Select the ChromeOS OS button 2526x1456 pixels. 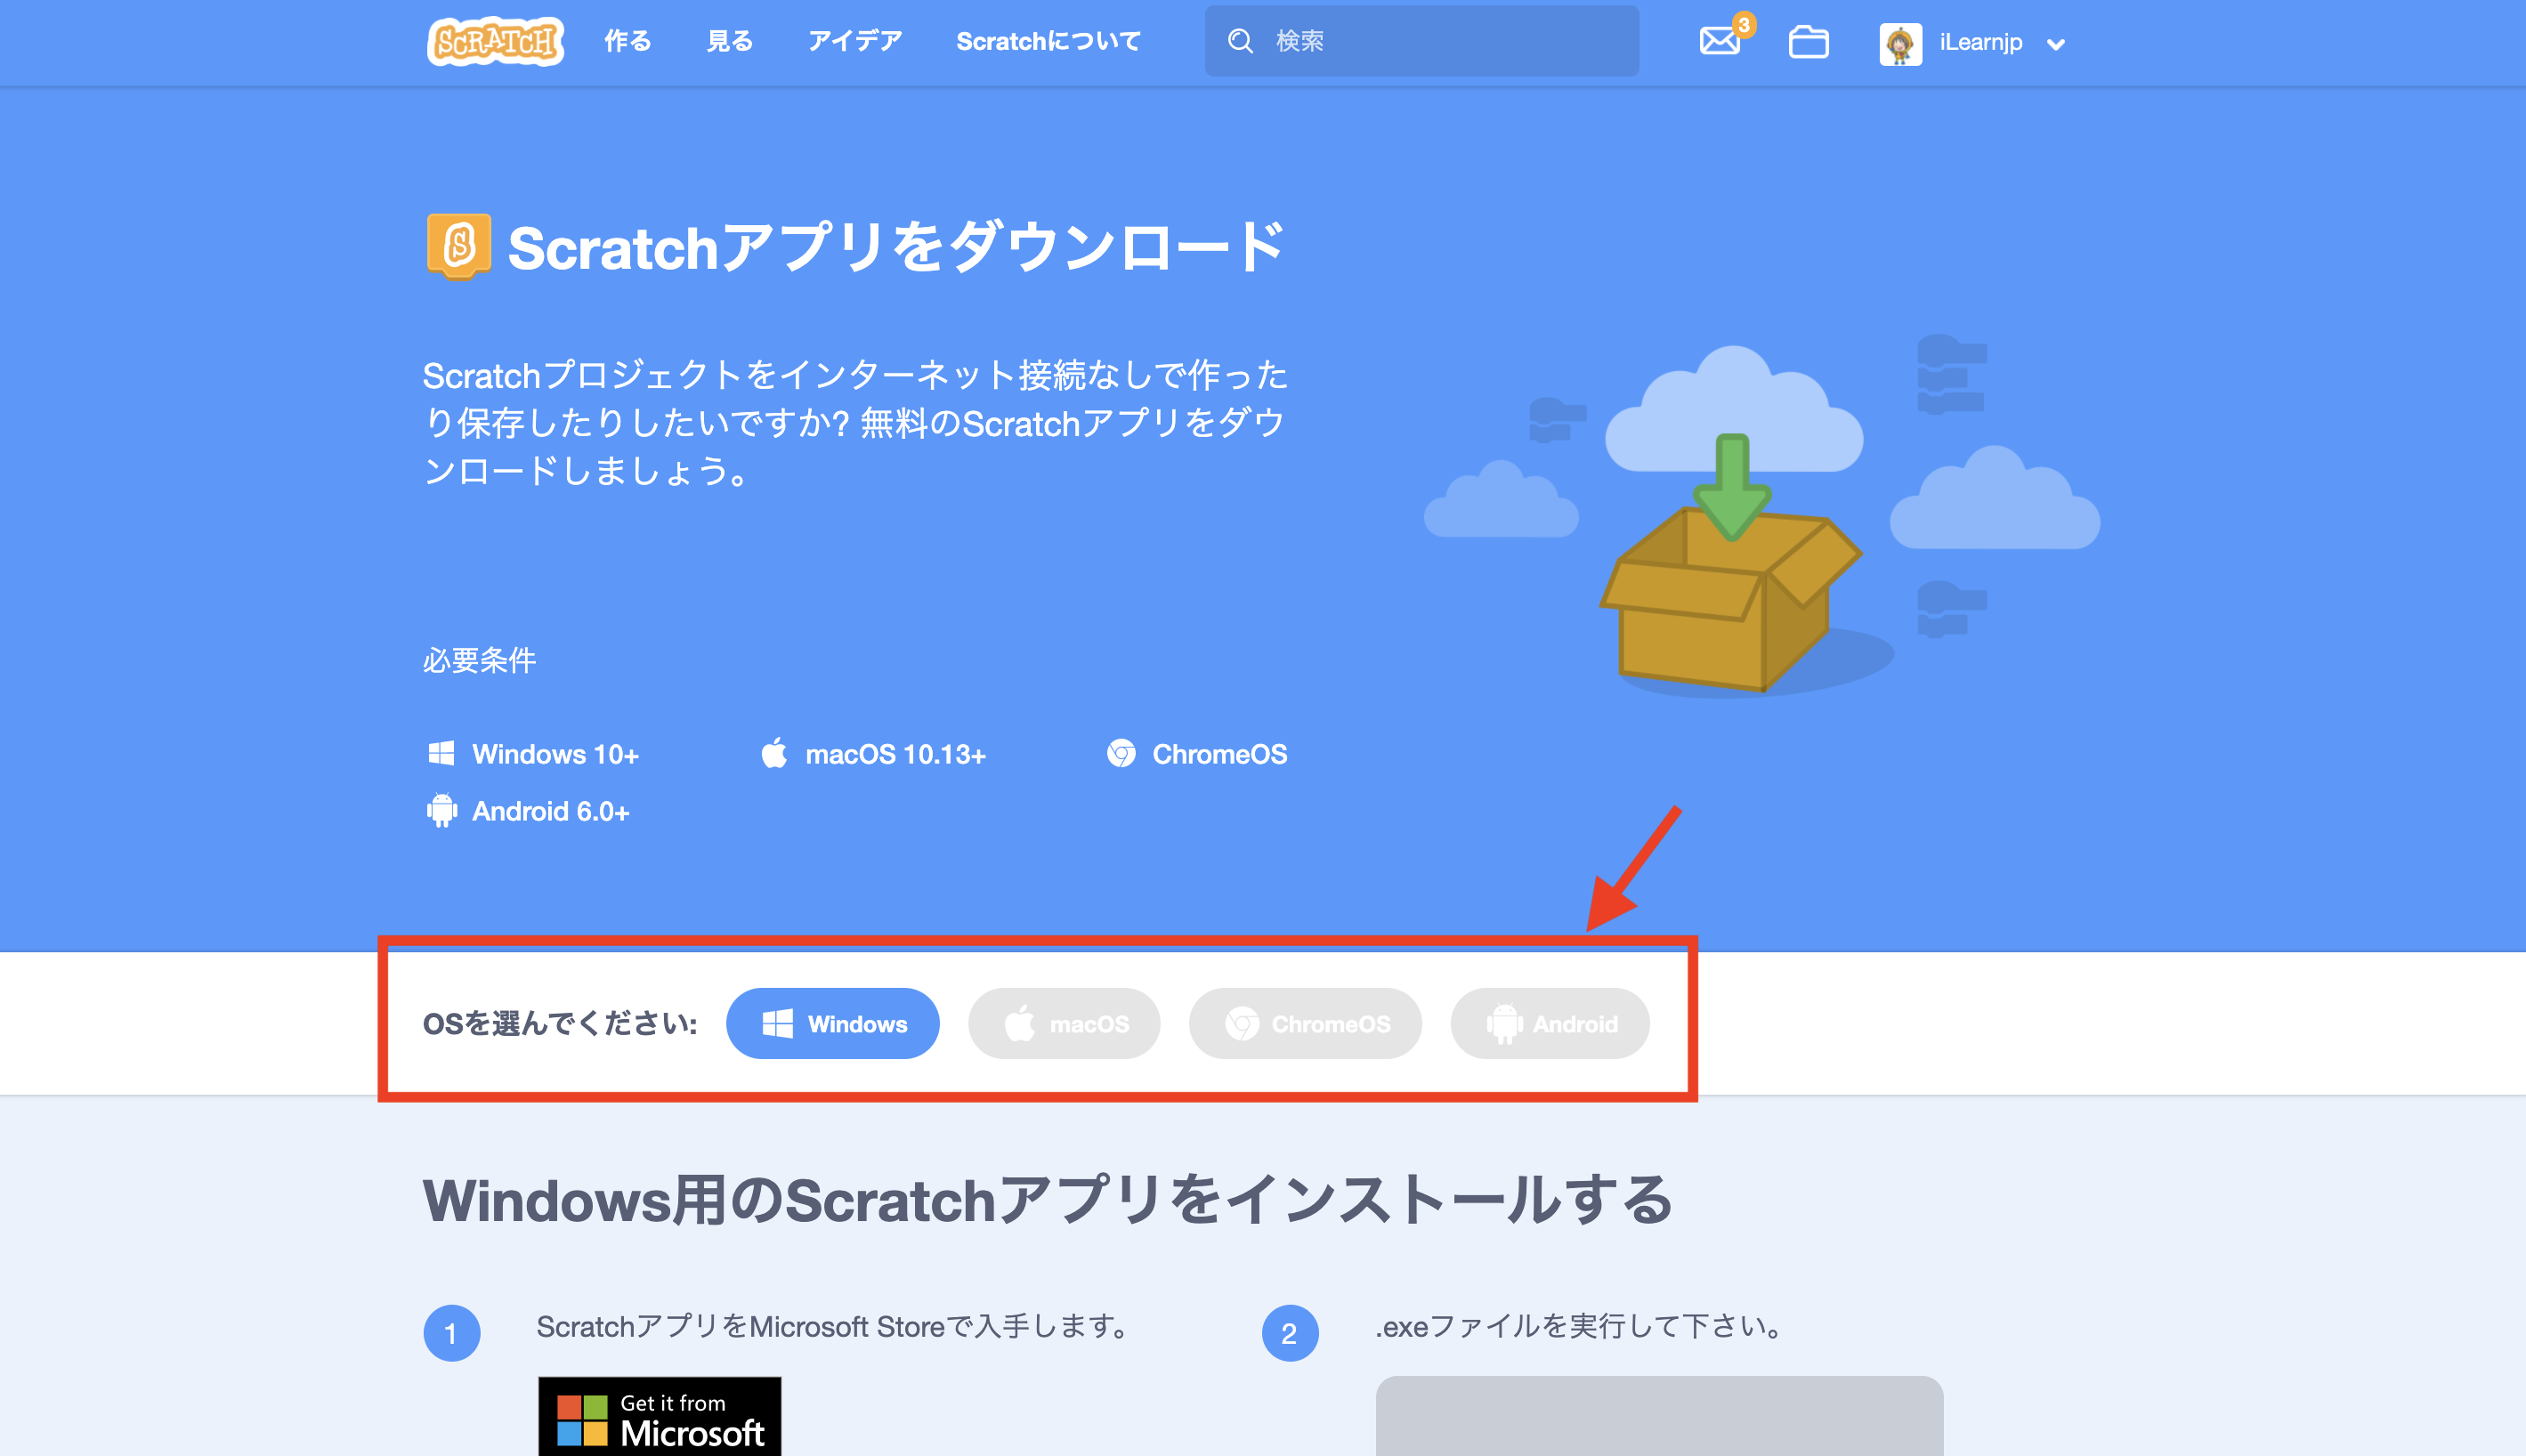[1305, 1023]
